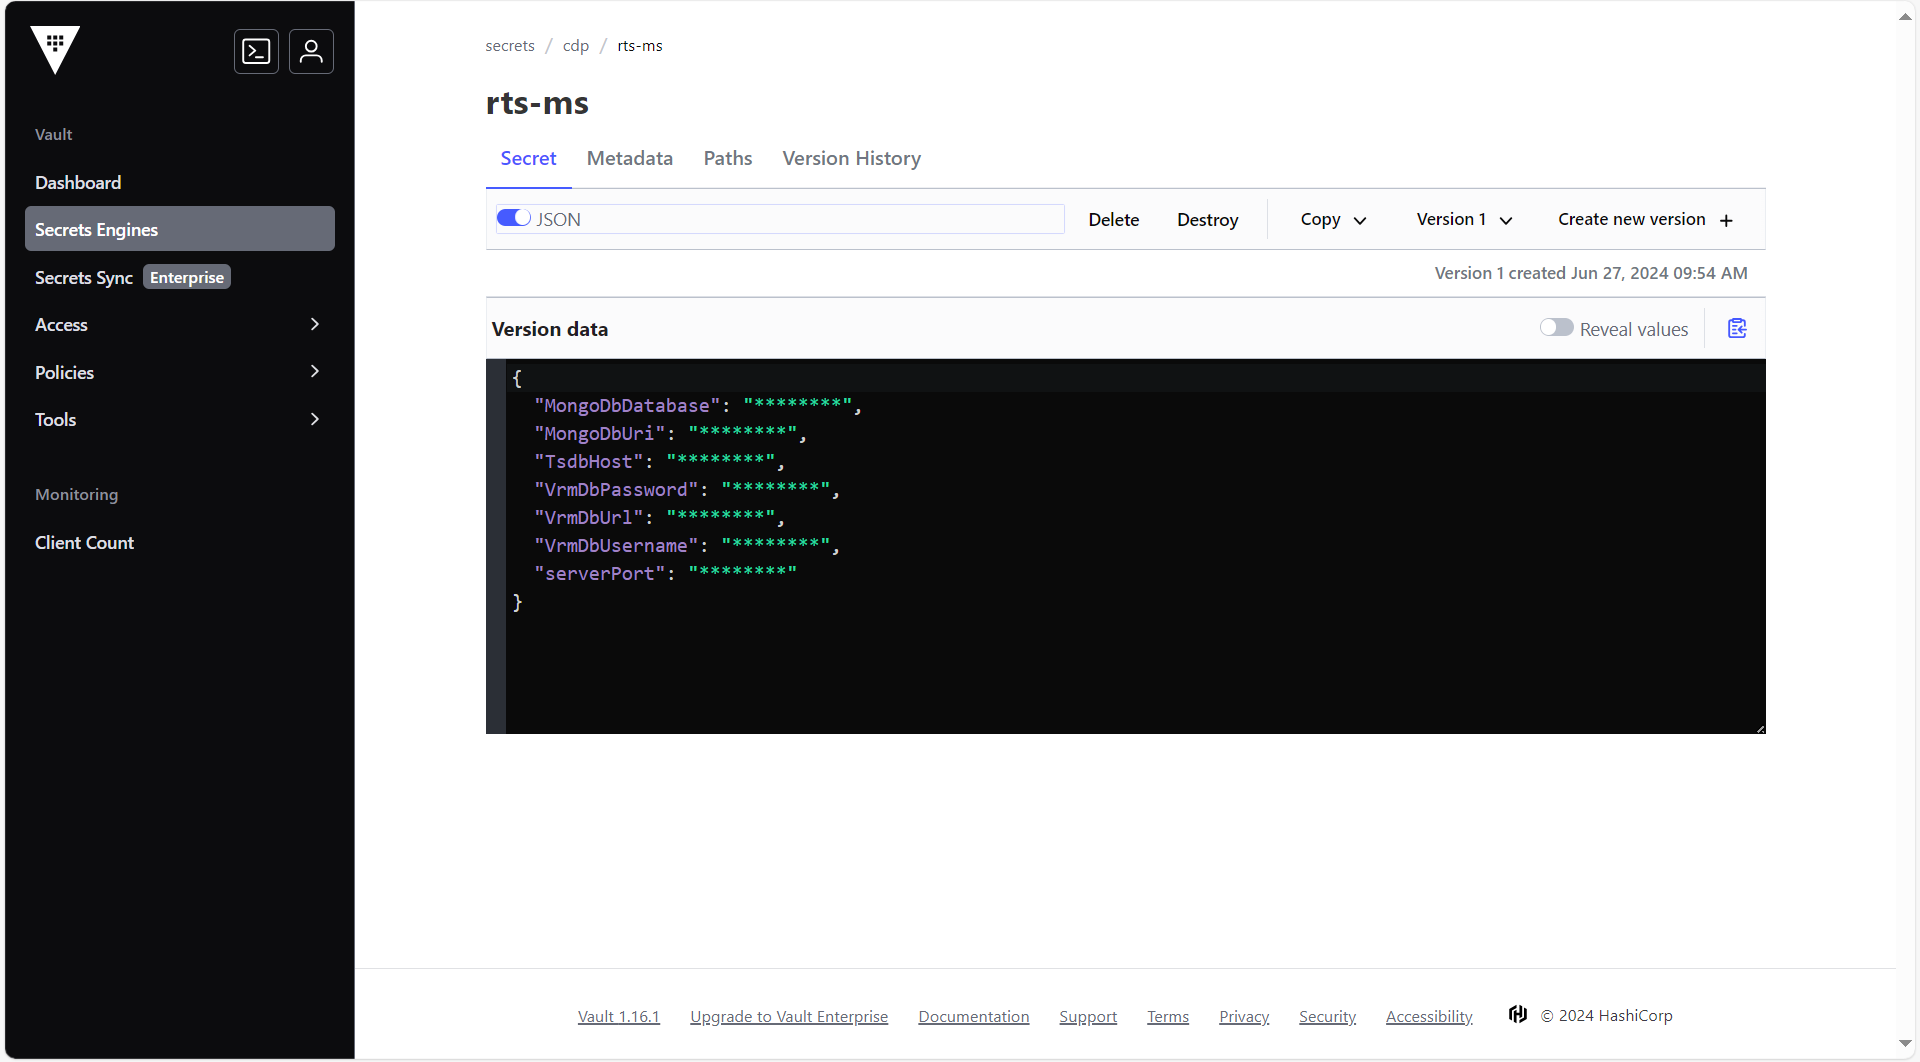
Task: Open Security footer link
Action: [1327, 1016]
